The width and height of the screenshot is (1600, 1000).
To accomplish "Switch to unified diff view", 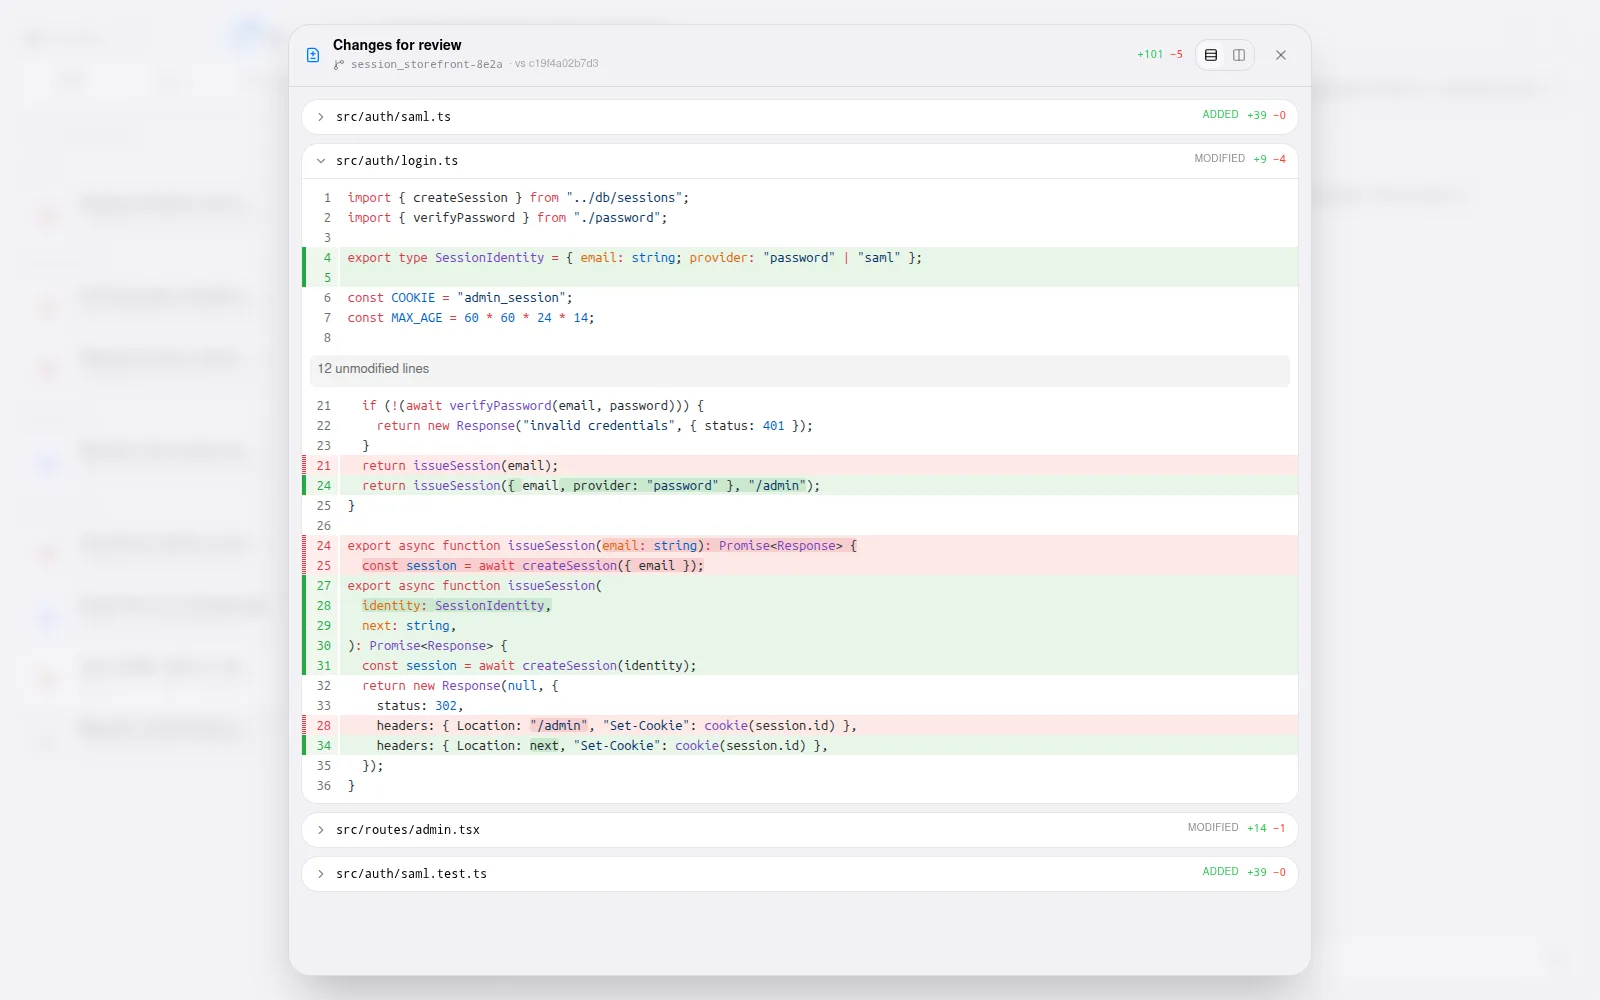I will click(1211, 55).
